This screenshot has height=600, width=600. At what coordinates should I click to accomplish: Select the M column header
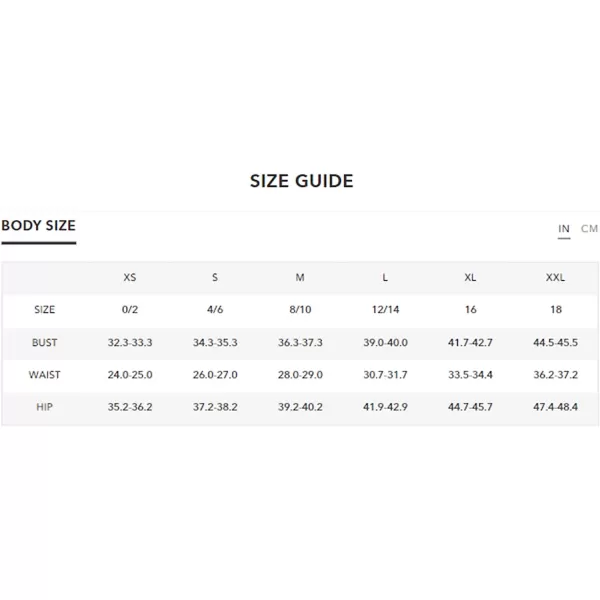point(300,277)
